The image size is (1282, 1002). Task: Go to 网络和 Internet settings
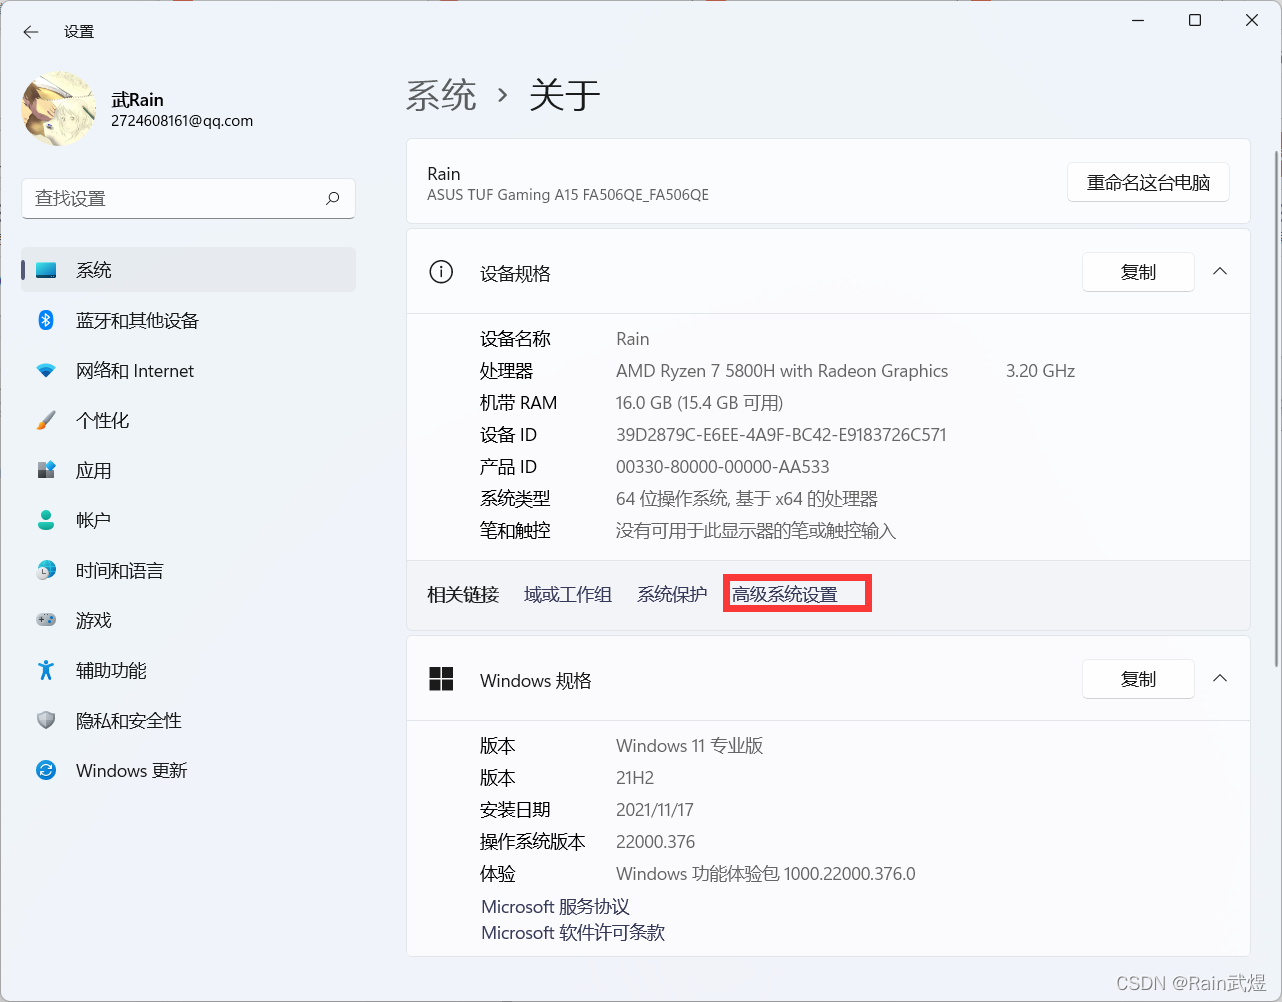click(188, 370)
